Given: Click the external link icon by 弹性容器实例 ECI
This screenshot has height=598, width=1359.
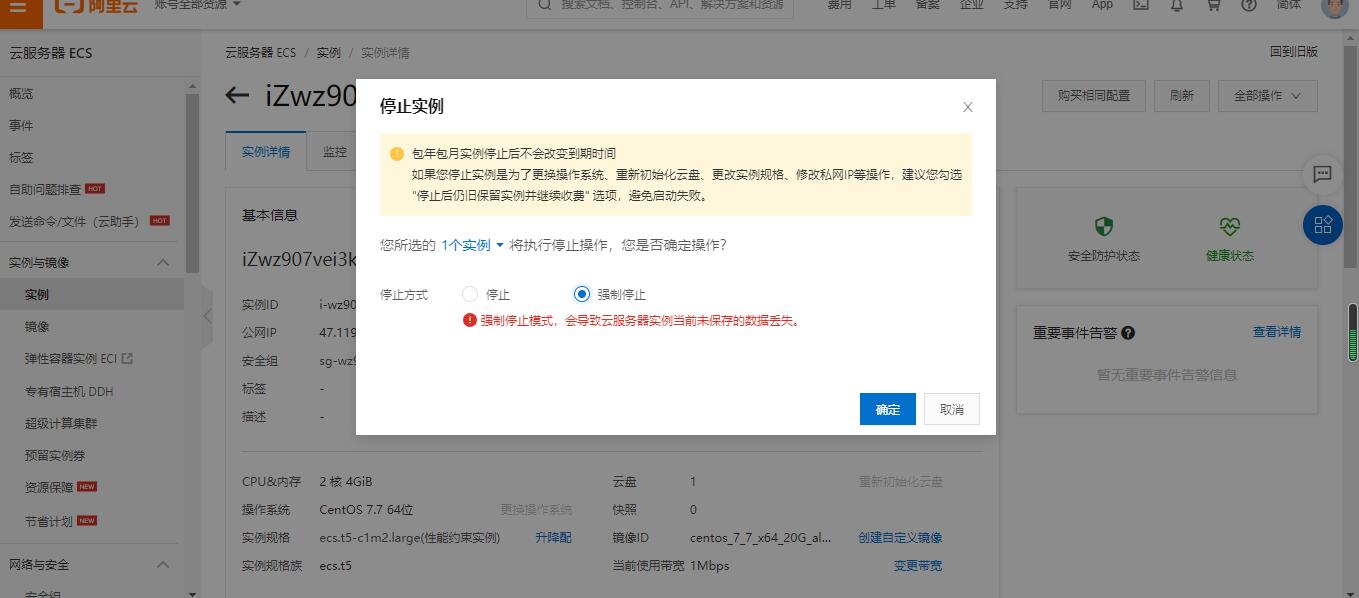Looking at the screenshot, I should click(x=127, y=358).
